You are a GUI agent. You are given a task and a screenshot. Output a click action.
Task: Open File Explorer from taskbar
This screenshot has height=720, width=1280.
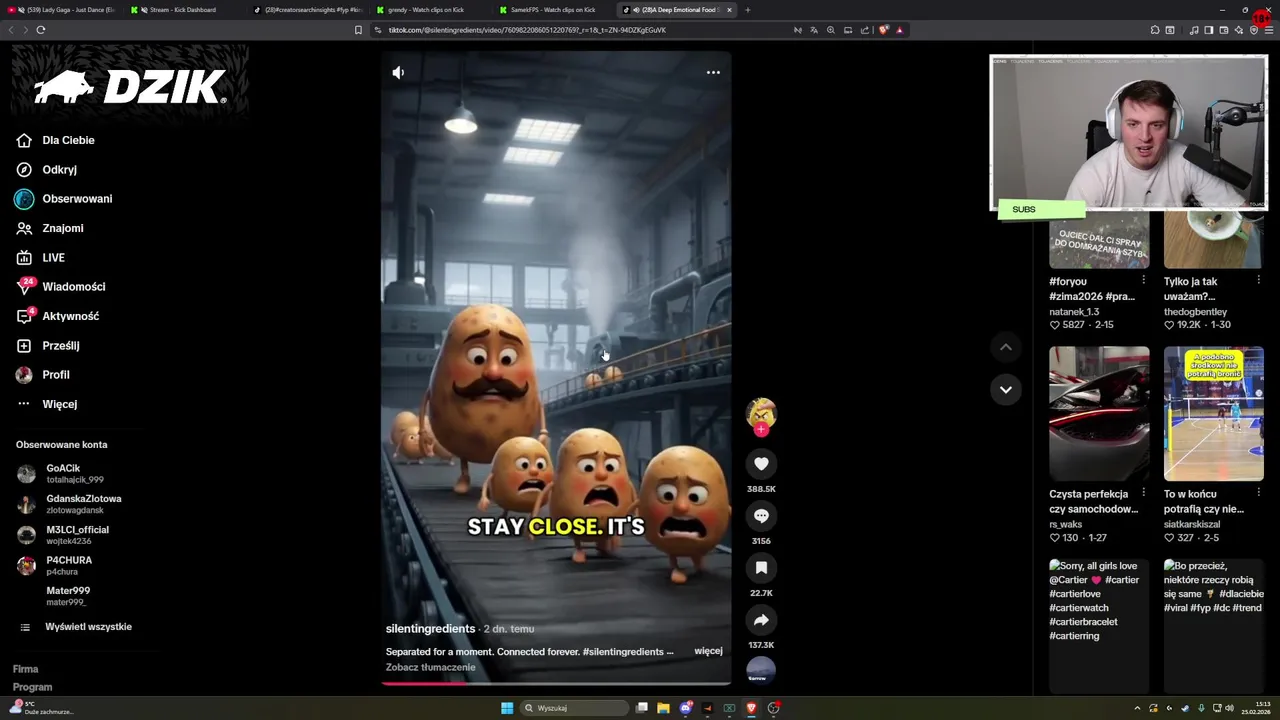[663, 708]
